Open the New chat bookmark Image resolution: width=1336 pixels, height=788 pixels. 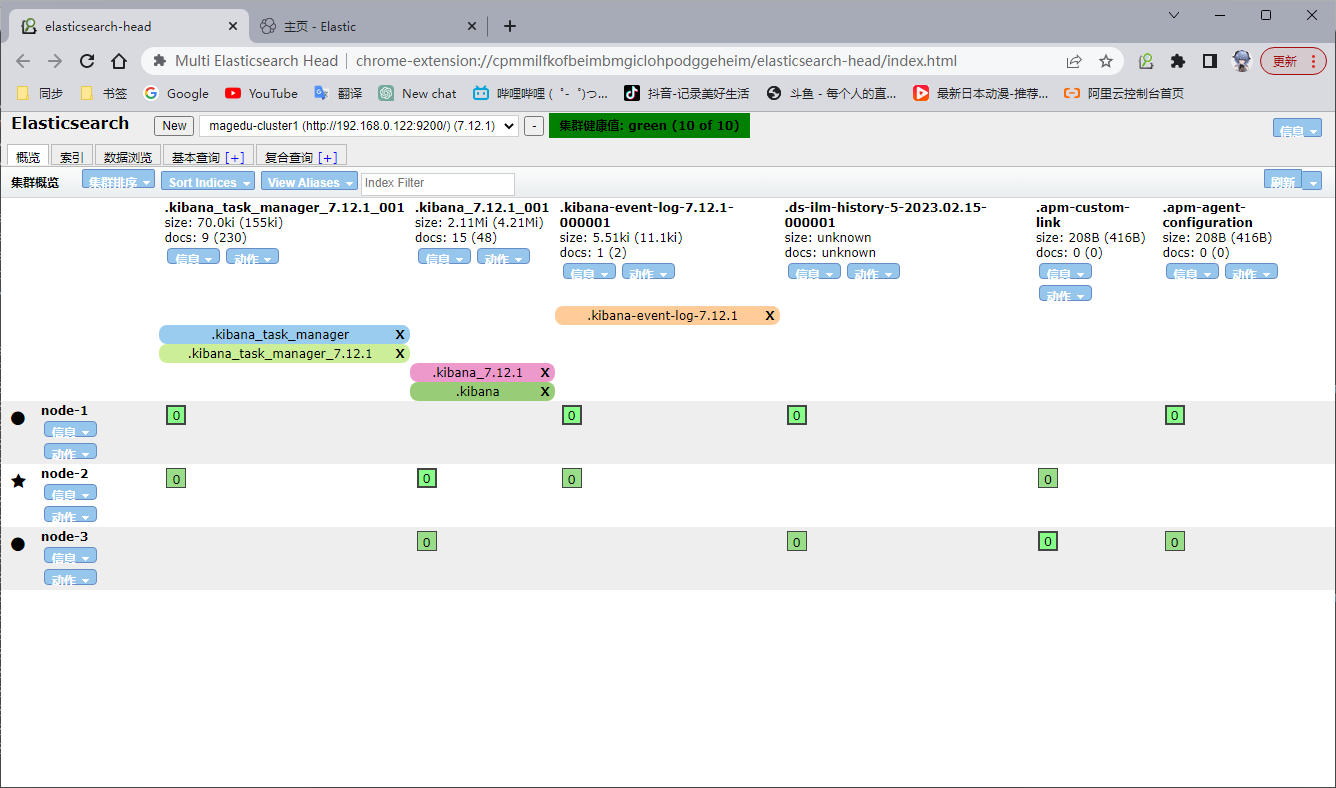click(x=417, y=93)
